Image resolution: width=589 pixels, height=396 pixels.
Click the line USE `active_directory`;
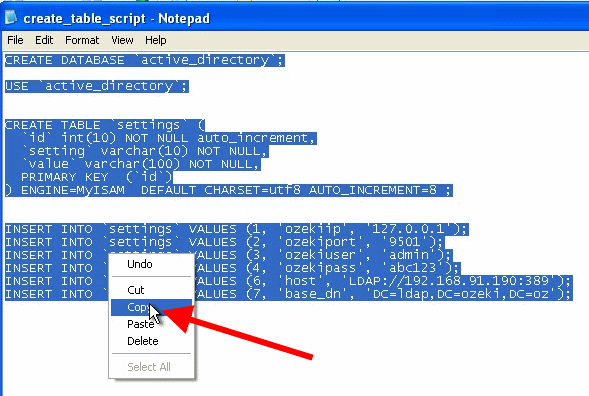97,86
